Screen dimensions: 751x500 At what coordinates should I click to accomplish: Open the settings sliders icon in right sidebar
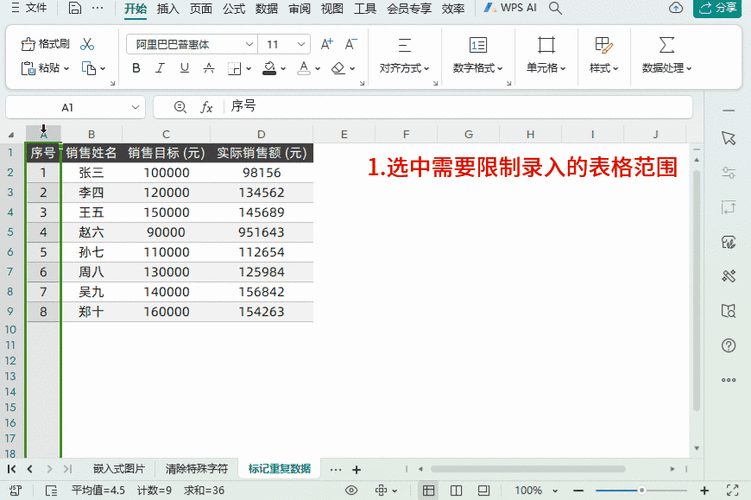tap(728, 172)
